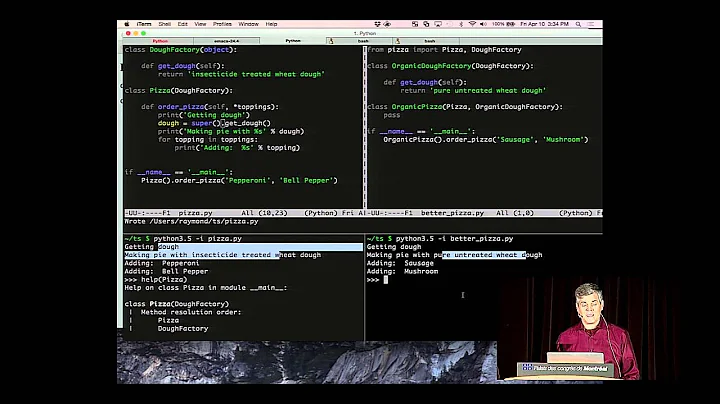The image size is (720, 404).
Task: Click 'DoughFactory' in resolution order list
Action: (x=183, y=329)
